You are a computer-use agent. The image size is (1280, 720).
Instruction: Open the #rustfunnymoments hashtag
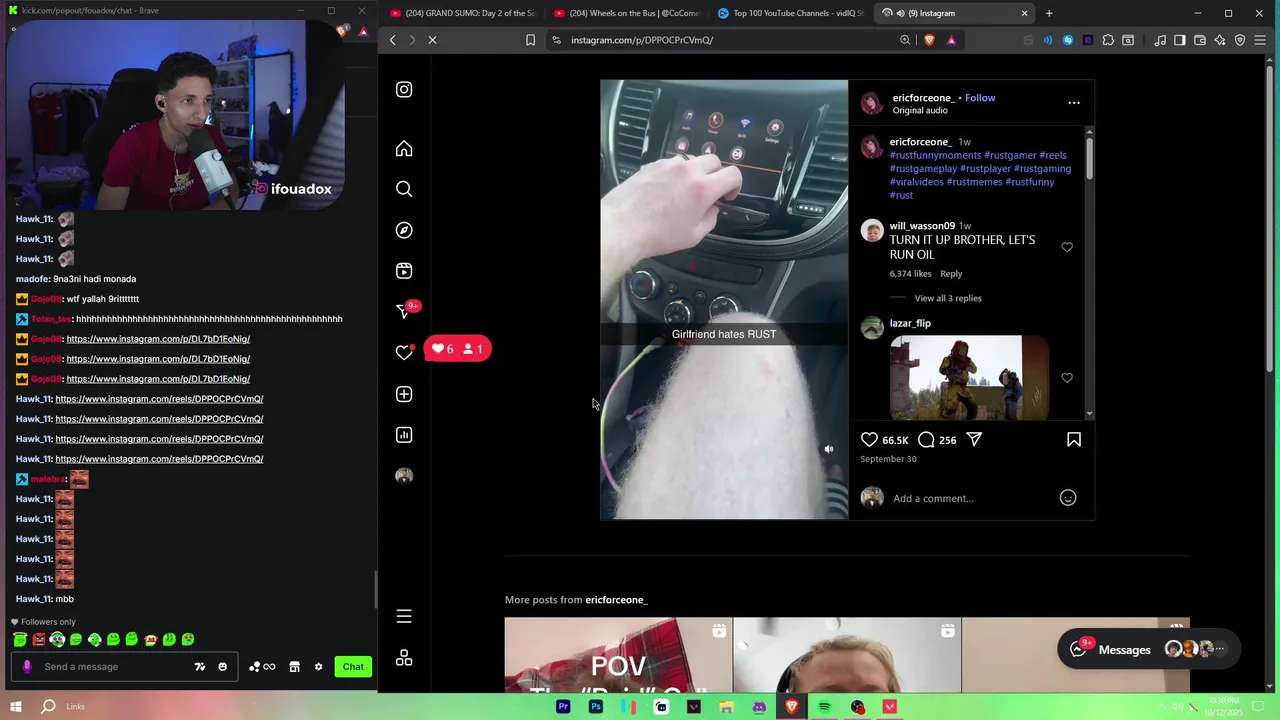[x=935, y=155]
